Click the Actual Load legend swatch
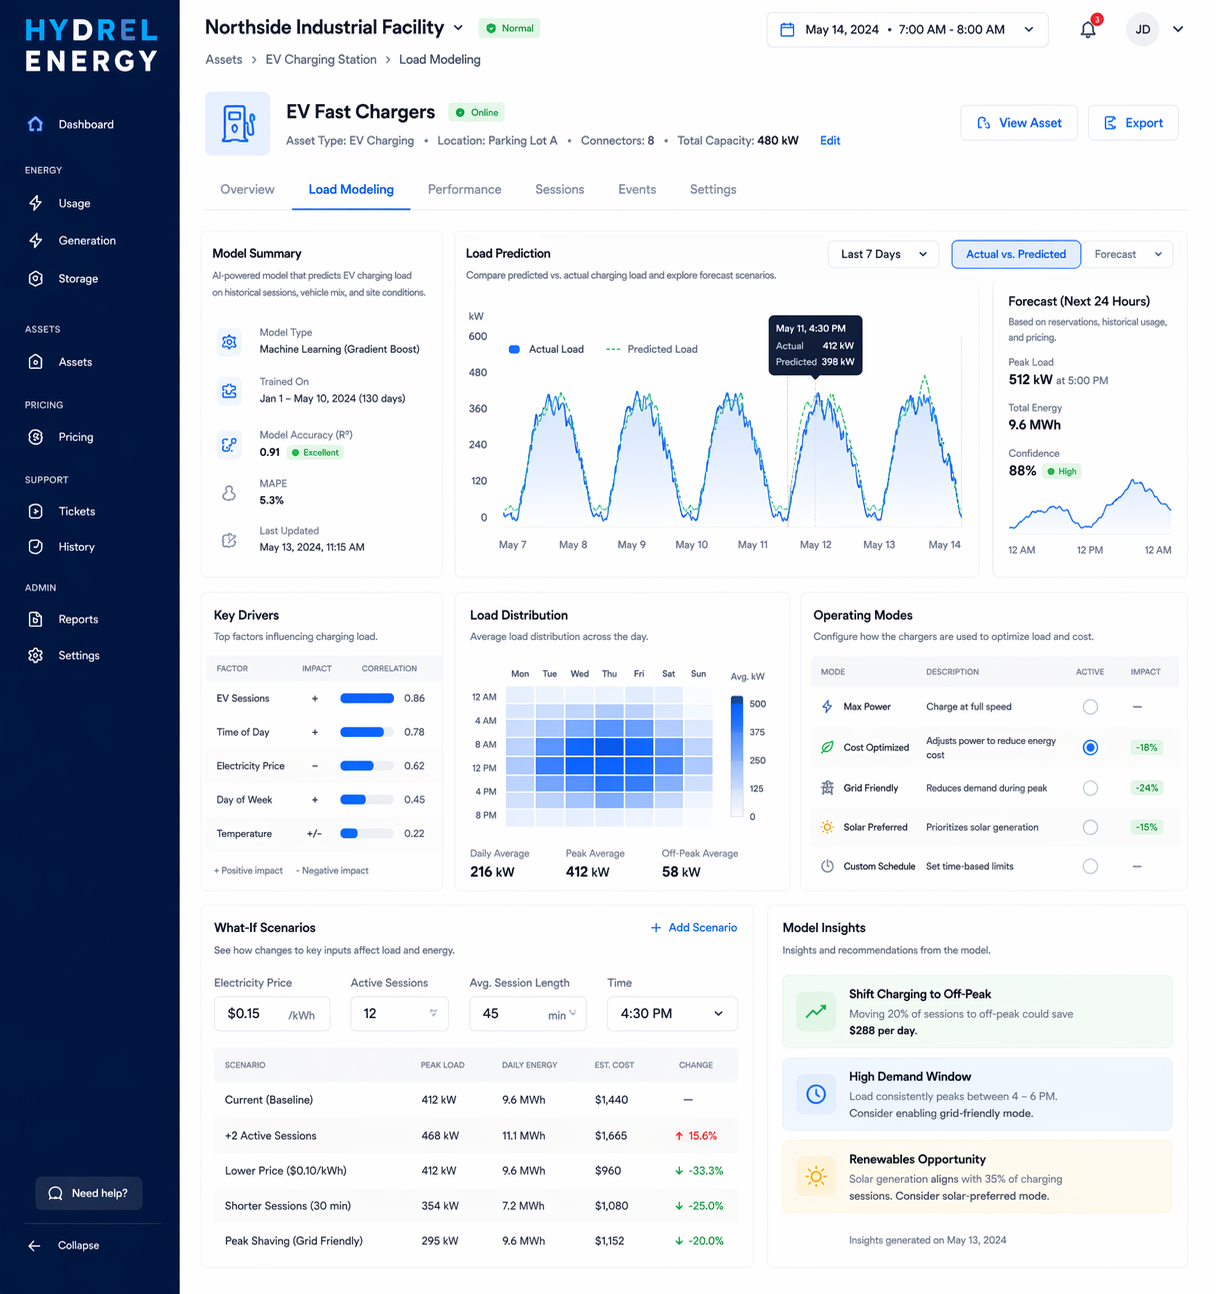This screenshot has width=1216, height=1294. pyautogui.click(x=514, y=349)
